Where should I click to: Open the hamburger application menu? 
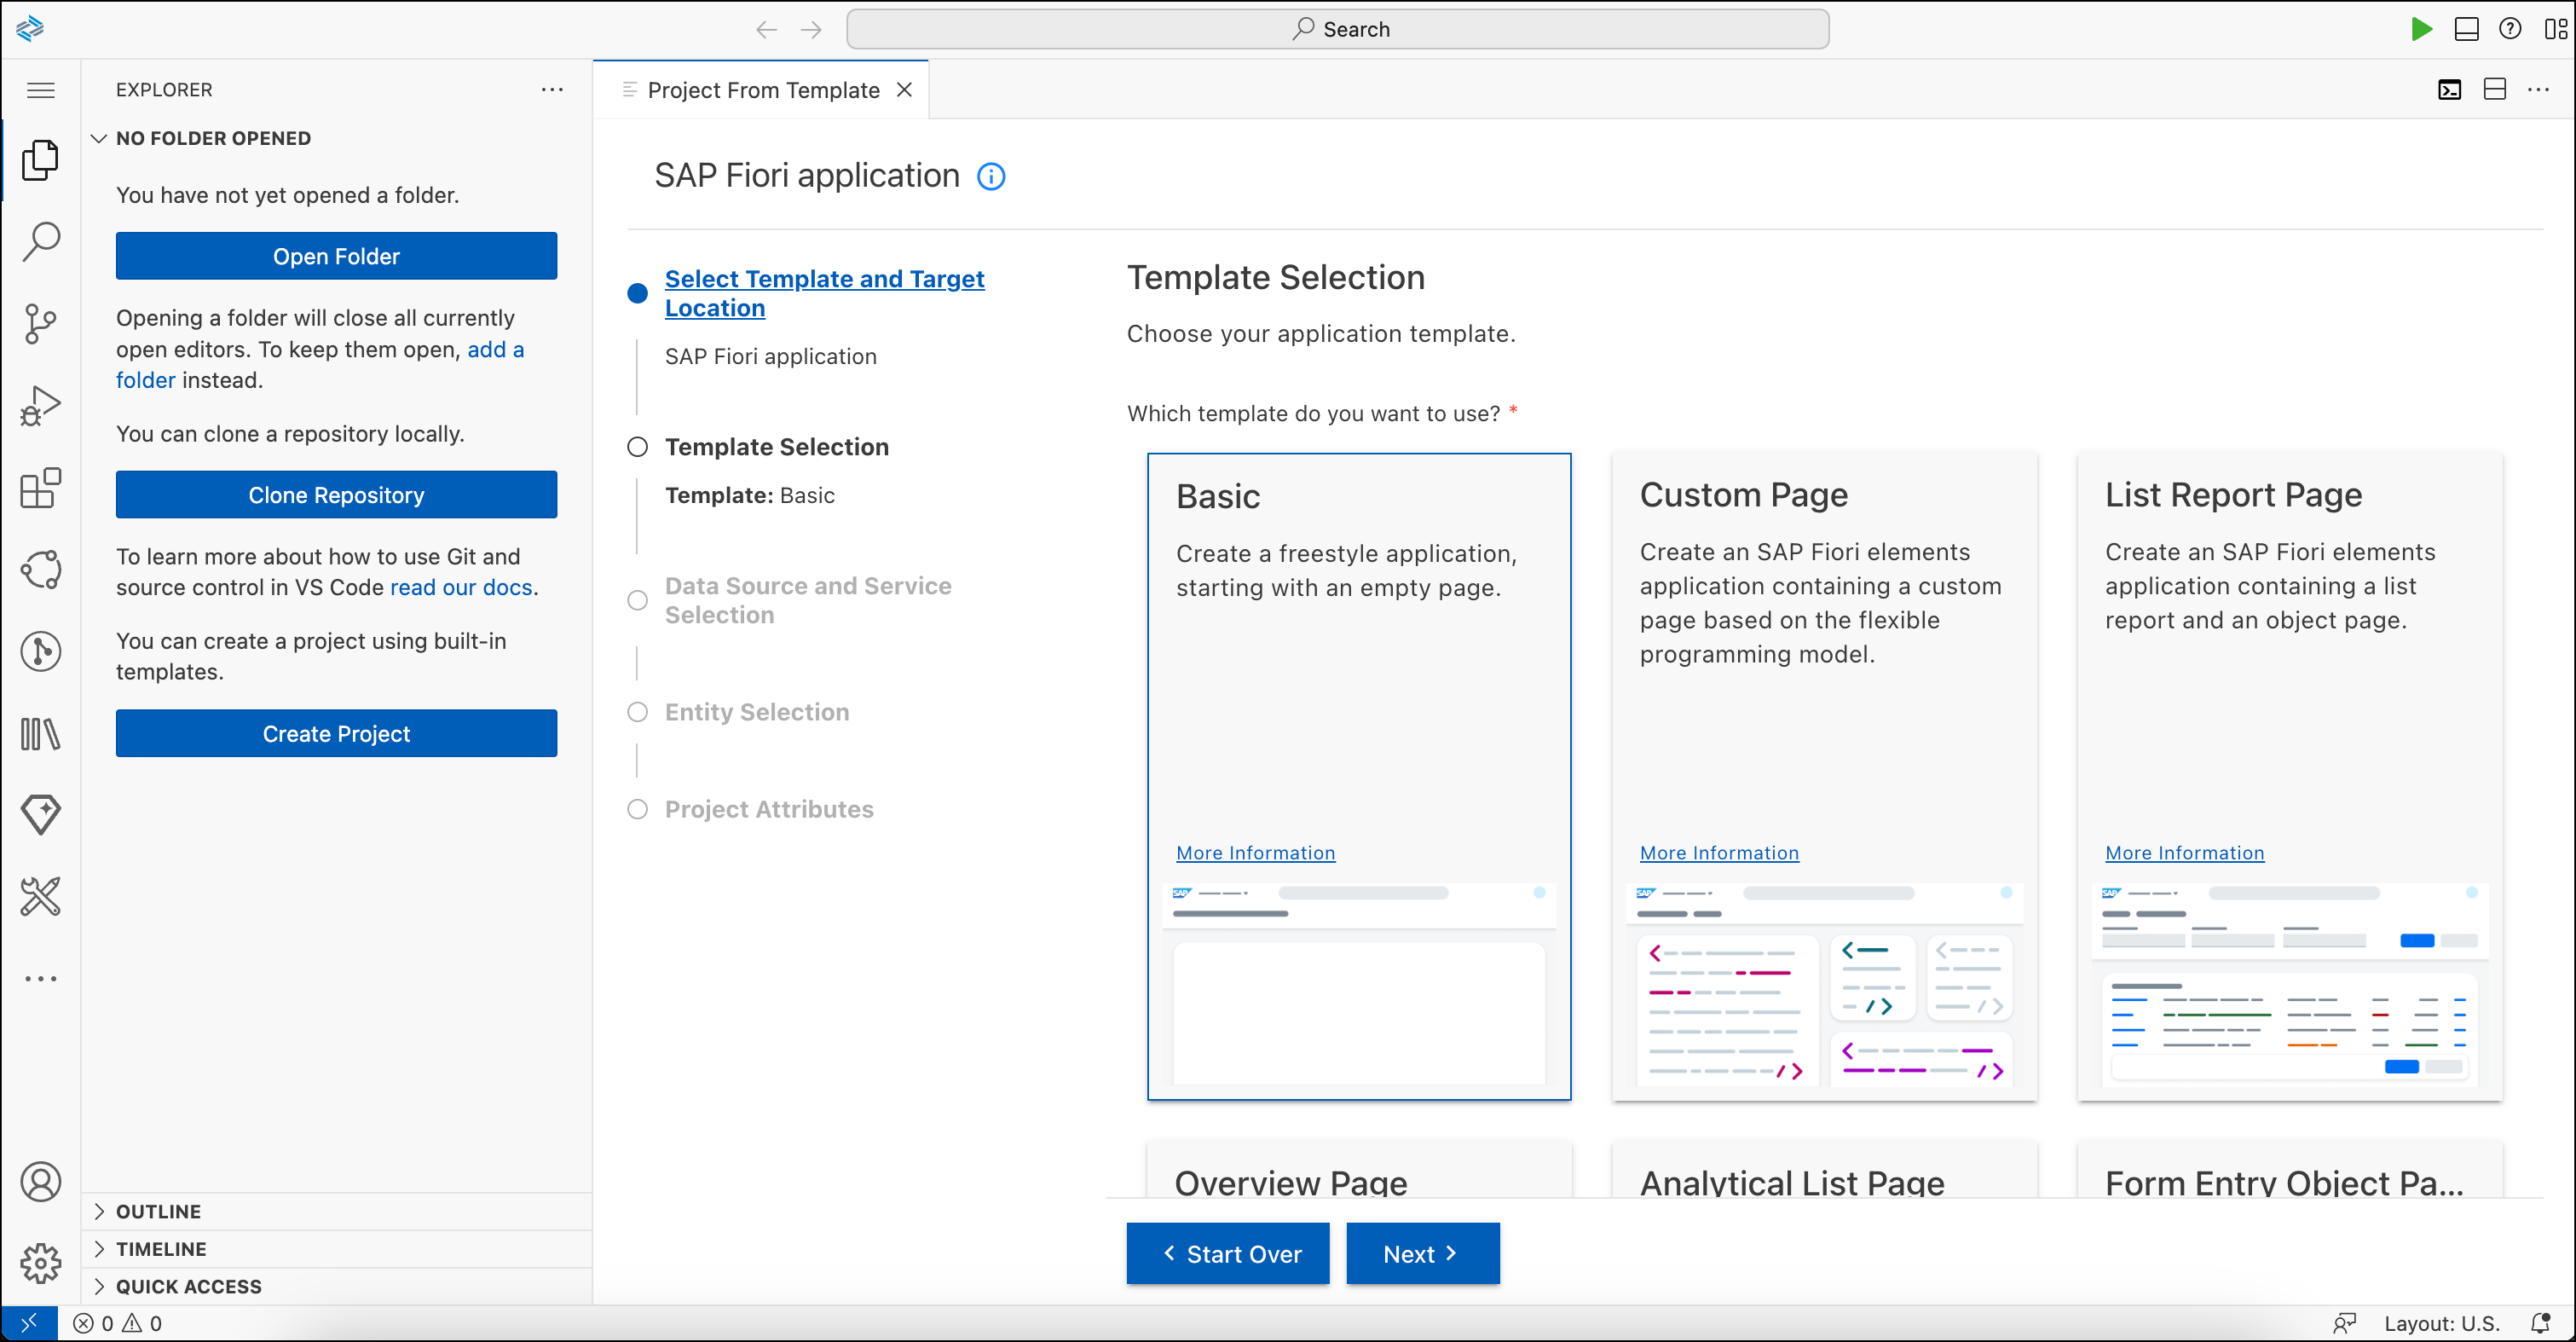(40, 89)
